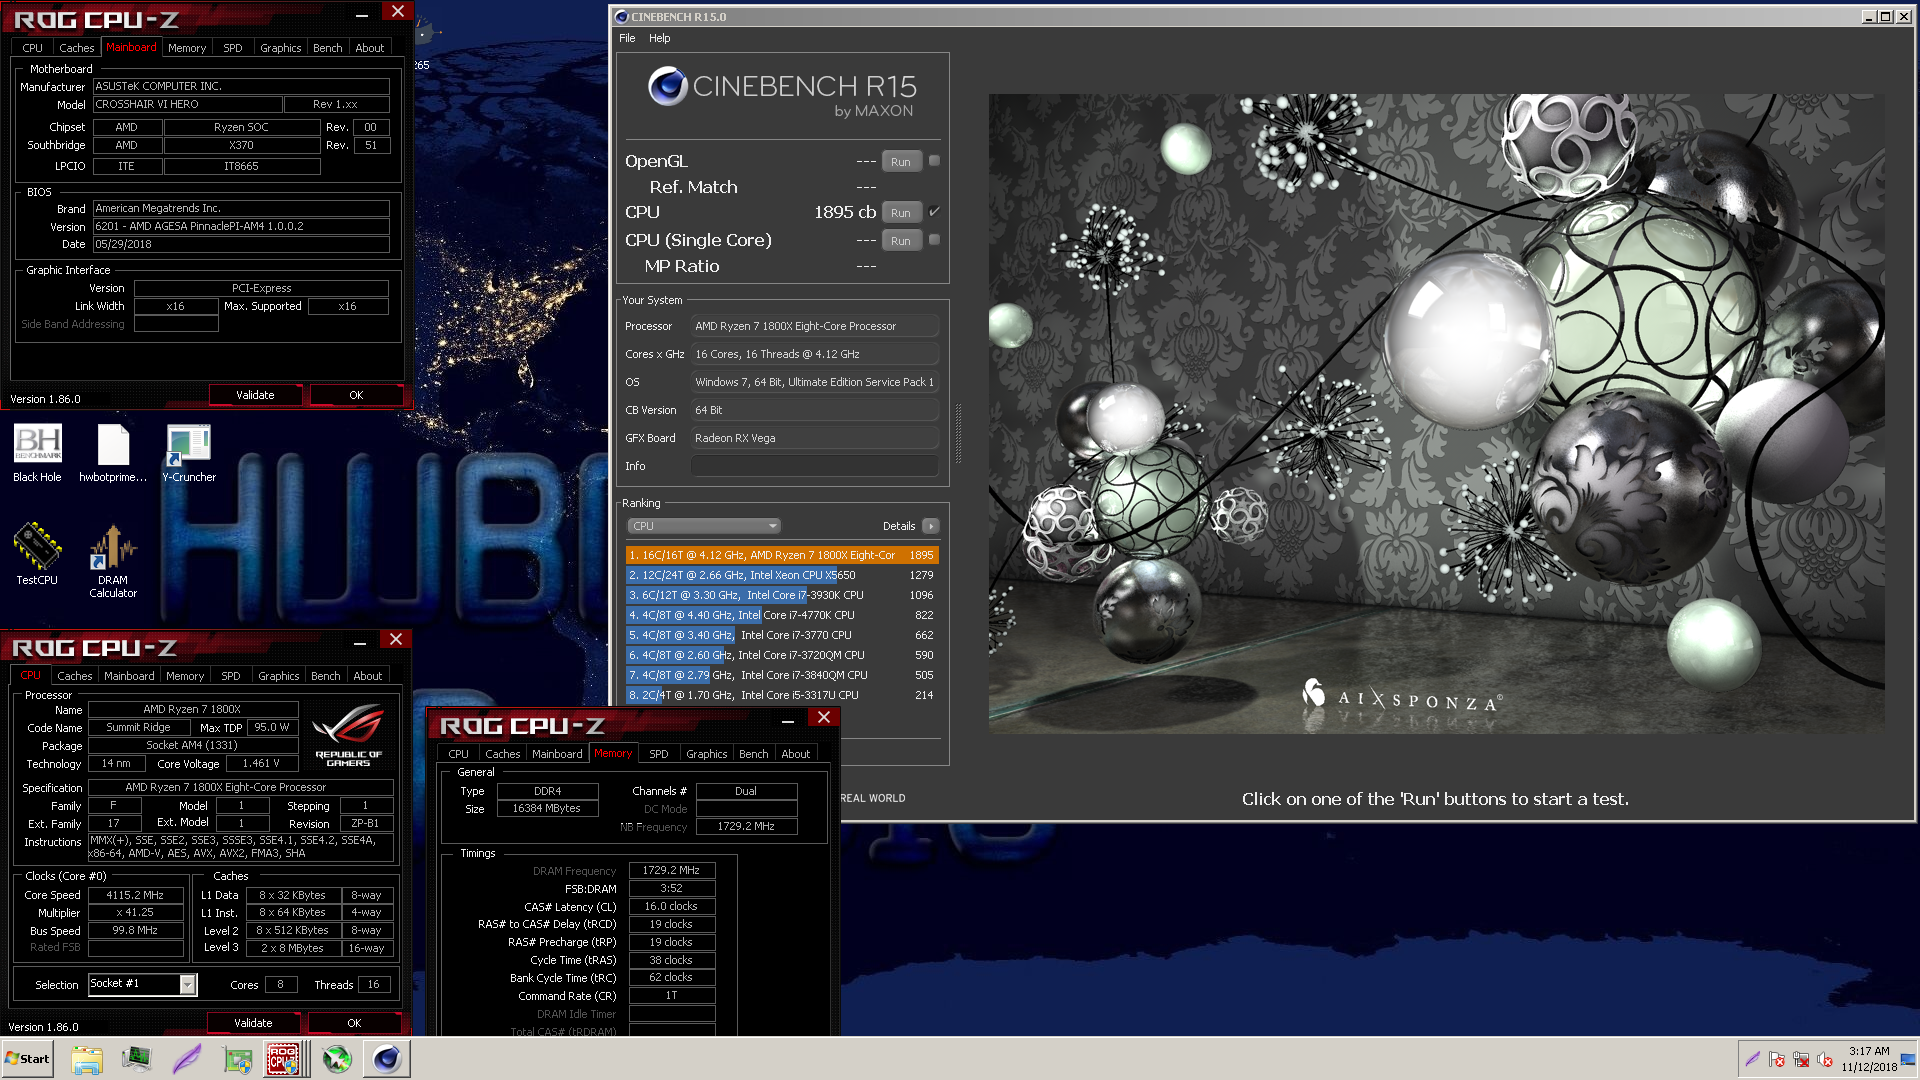Switch to CPU tab in Memory CPU-Z window
The image size is (1920, 1080).
click(x=458, y=754)
